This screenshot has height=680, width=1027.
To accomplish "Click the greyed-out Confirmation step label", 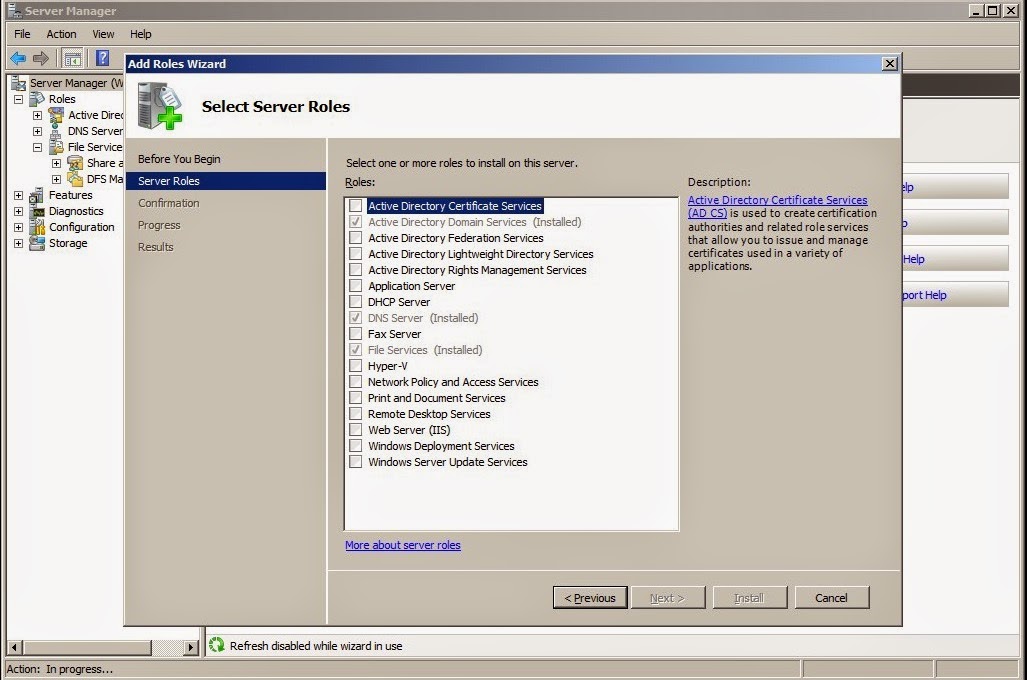I will pos(168,203).
